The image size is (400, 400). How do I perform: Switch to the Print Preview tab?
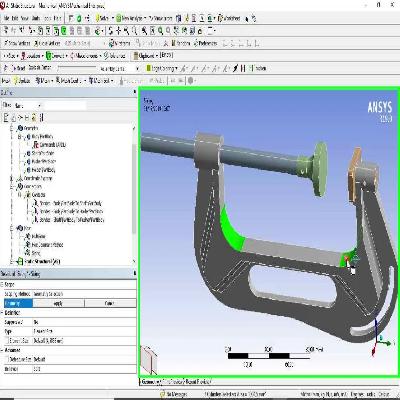(173, 381)
